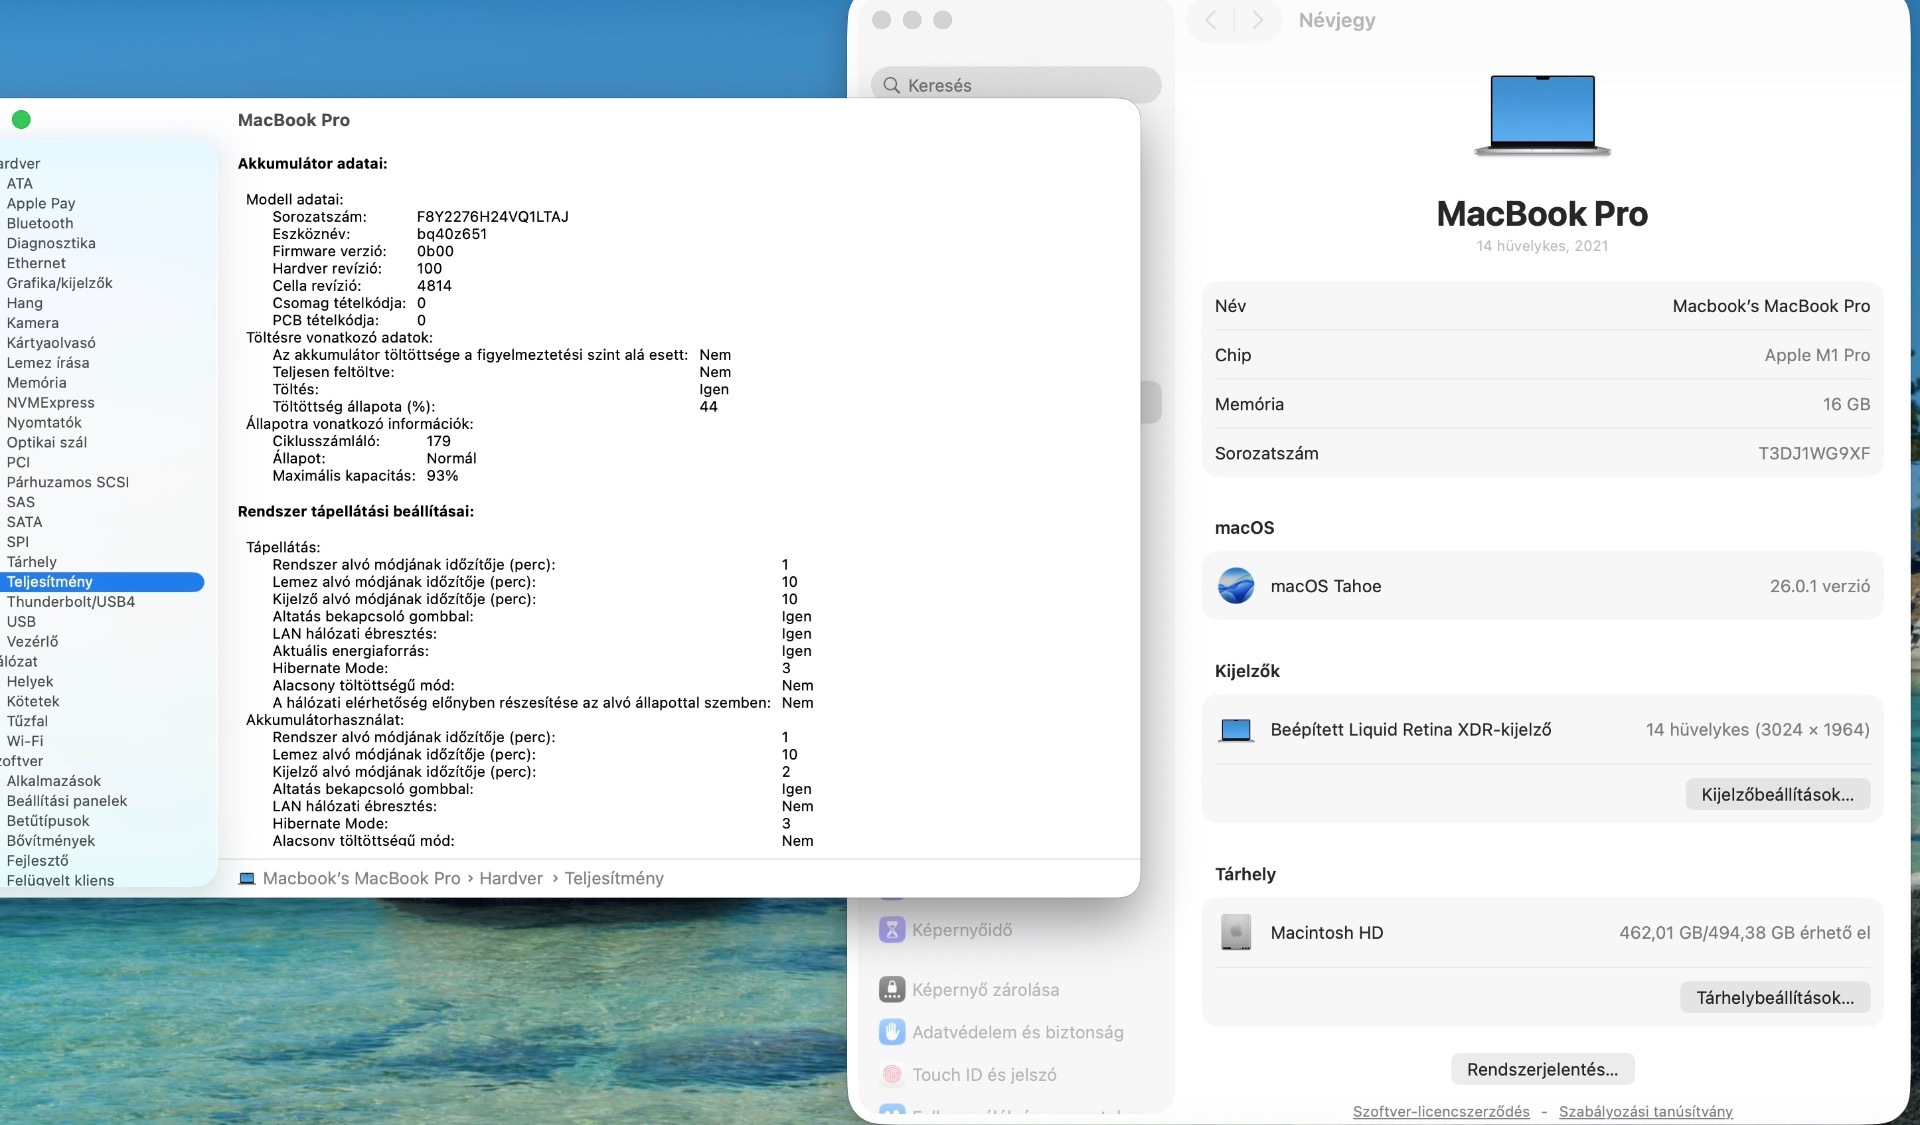Select Wi-Fi in the network section

point(25,741)
